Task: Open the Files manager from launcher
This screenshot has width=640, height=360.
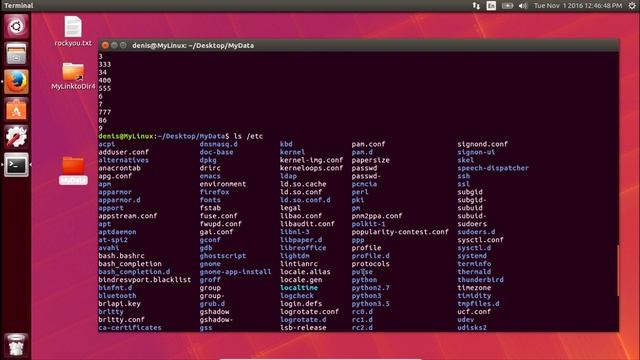Action: pyautogui.click(x=16, y=54)
